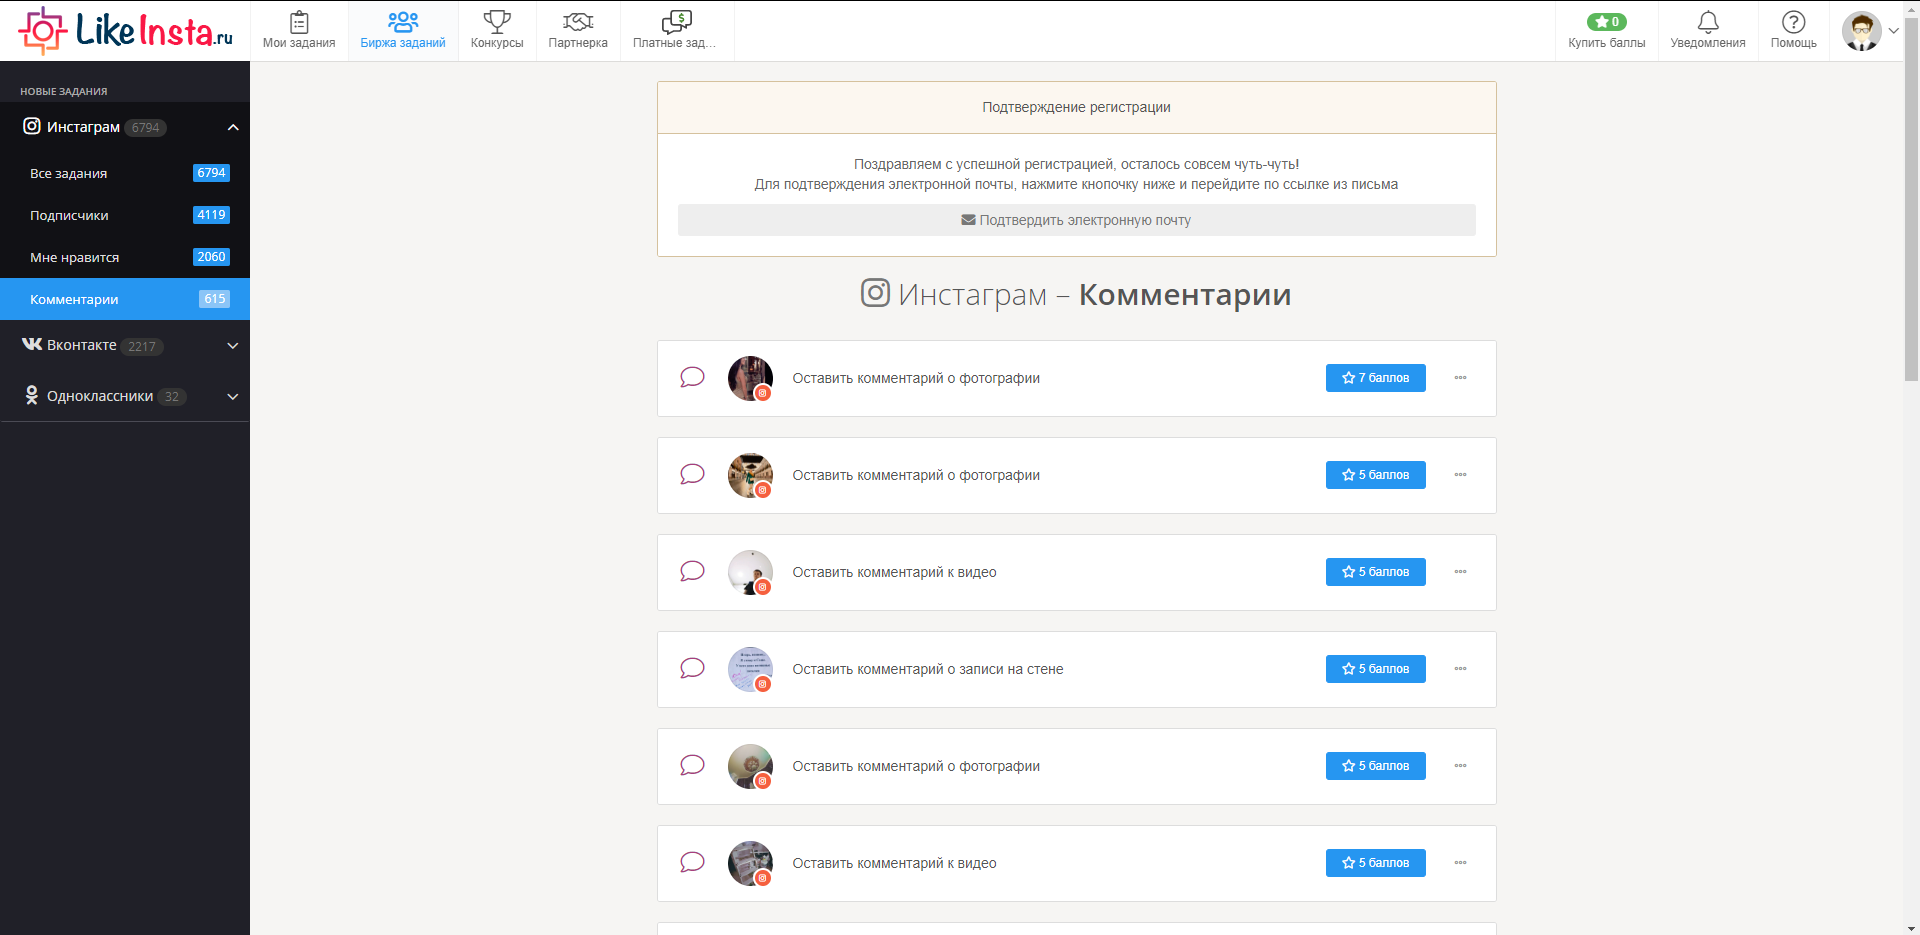Click 5 баллов button on fifth task
Screen dimensions: 1920x935
tap(1375, 766)
